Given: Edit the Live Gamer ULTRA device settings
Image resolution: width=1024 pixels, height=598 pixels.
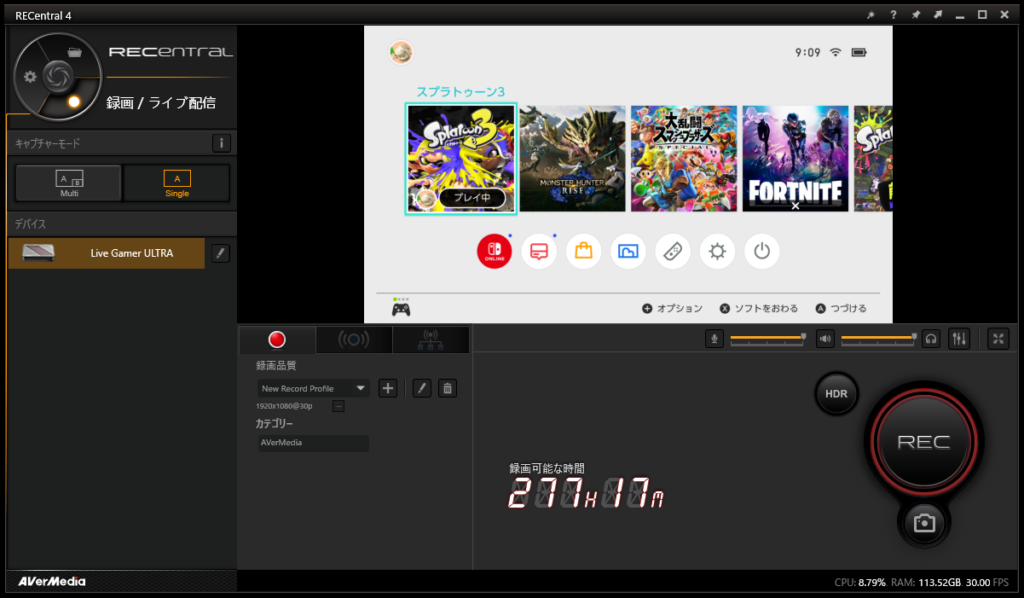Looking at the screenshot, I should point(221,253).
